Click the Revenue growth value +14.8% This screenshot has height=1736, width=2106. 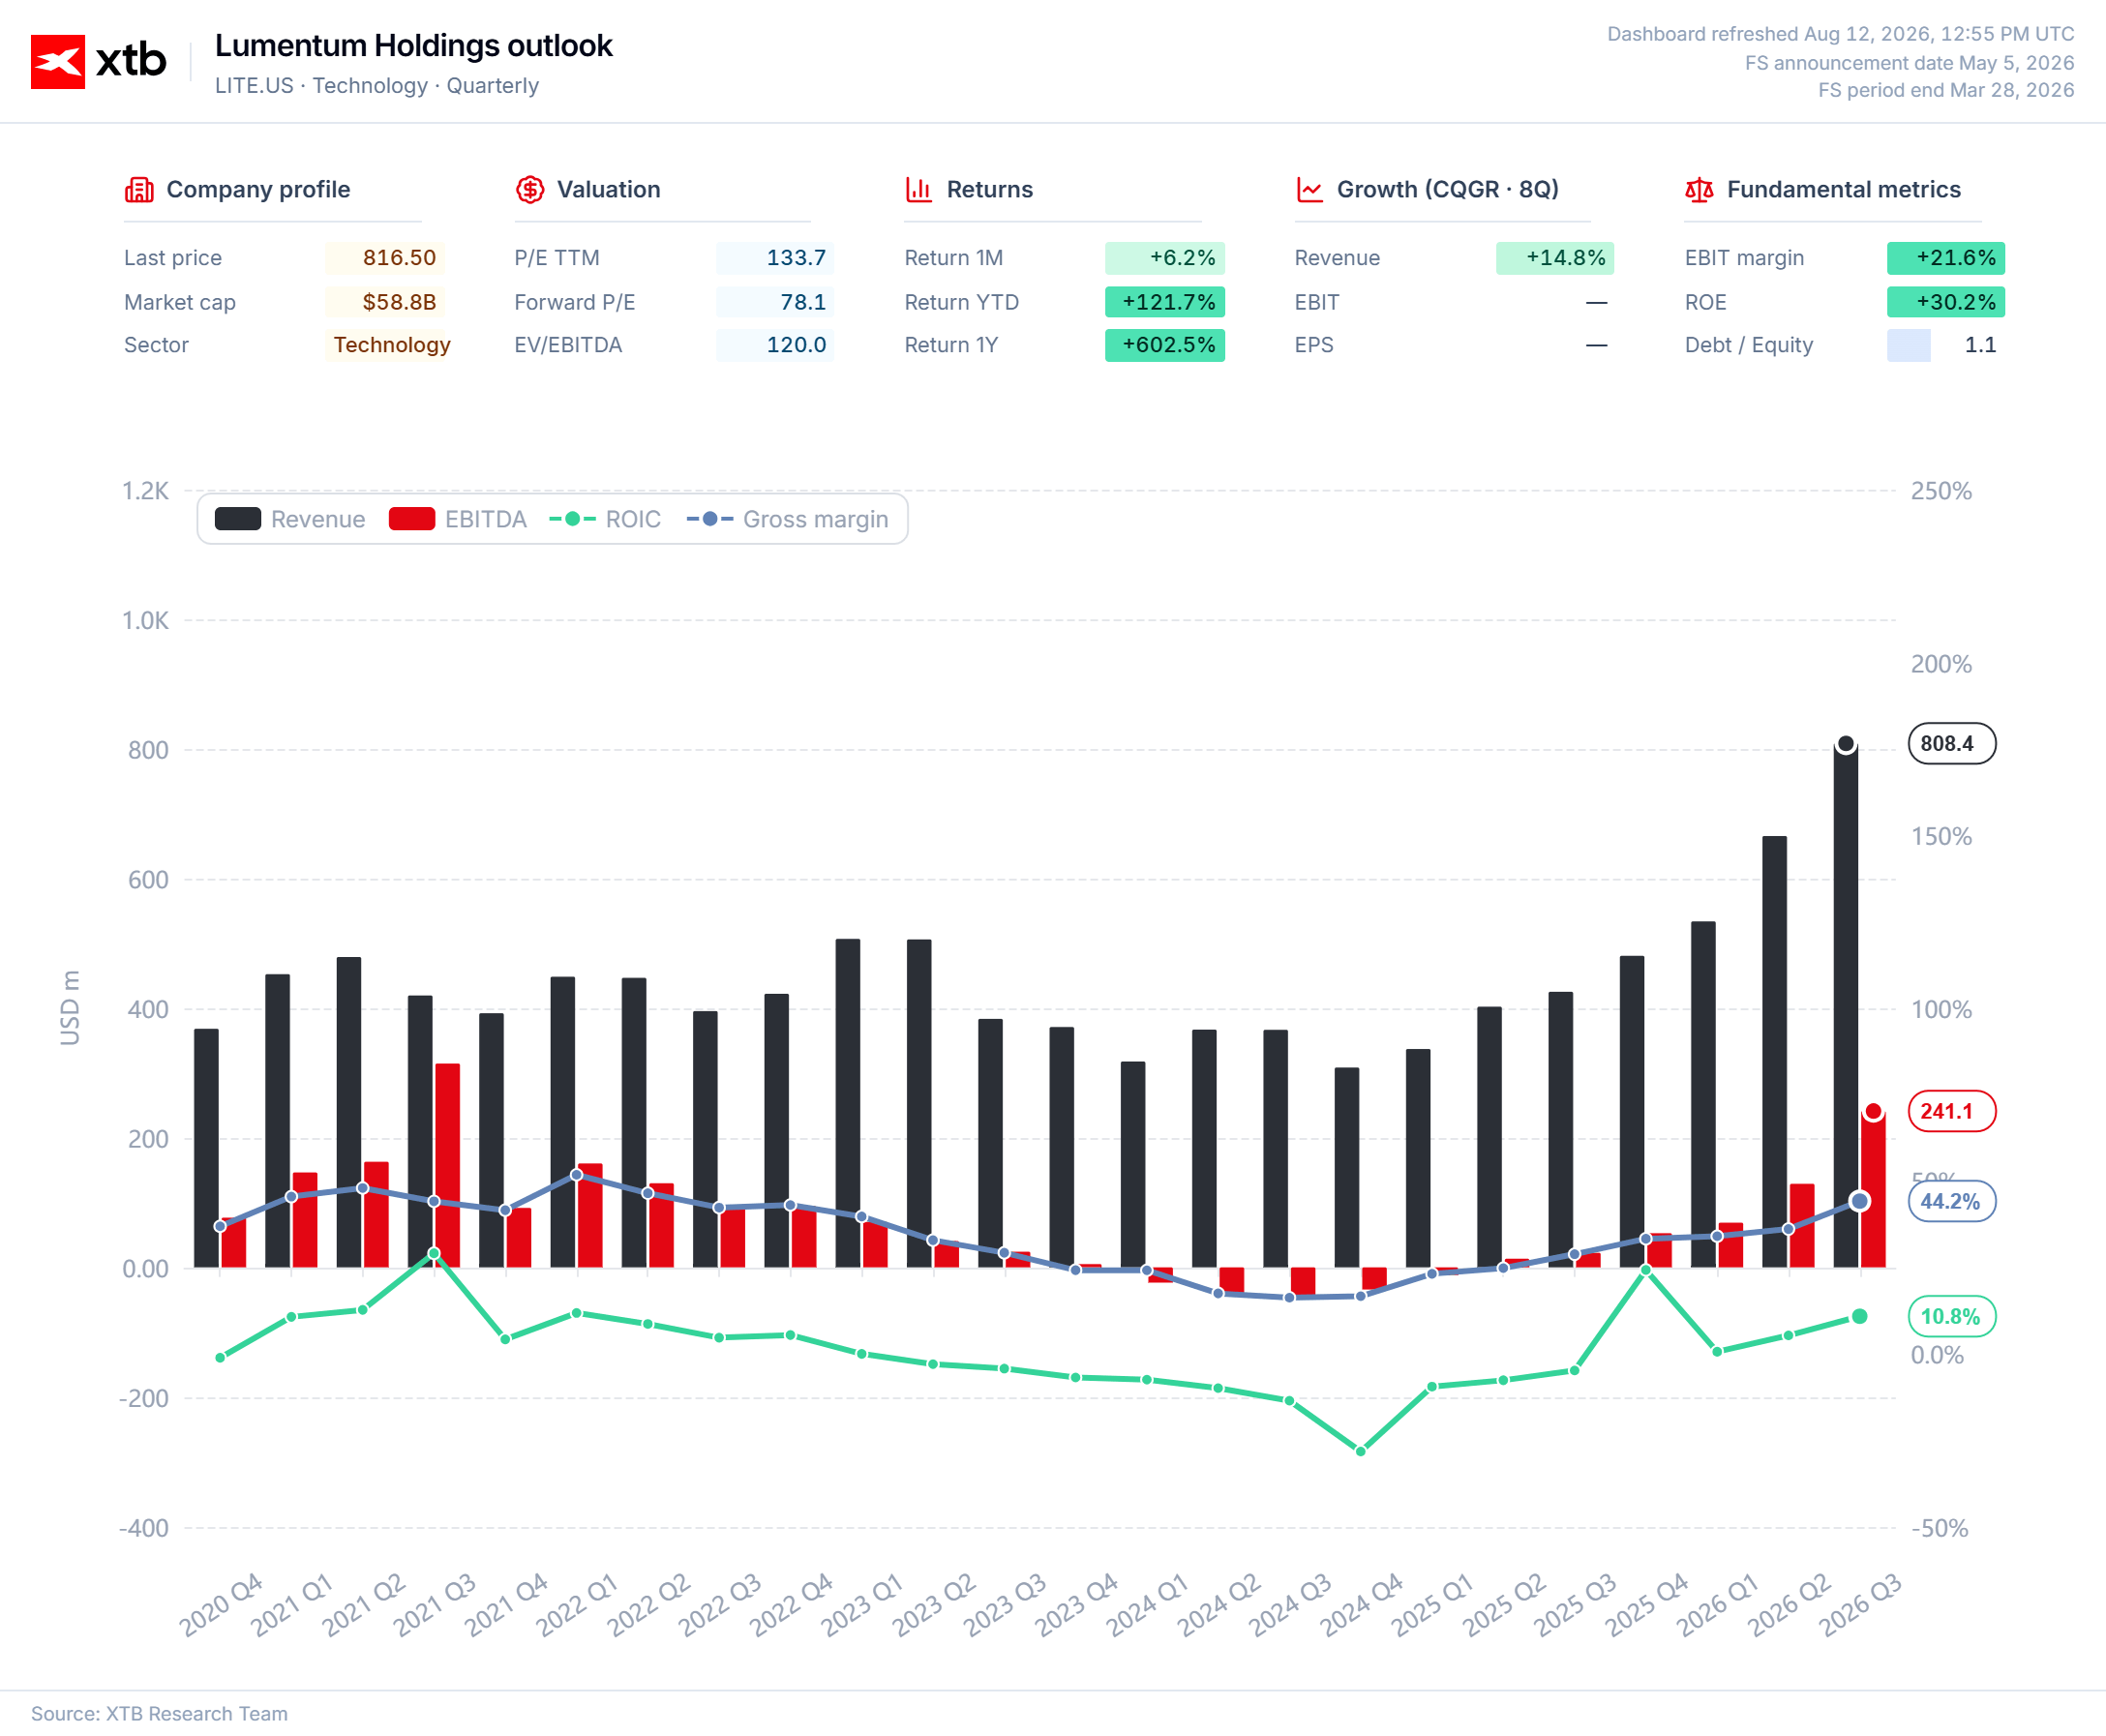tap(1555, 257)
